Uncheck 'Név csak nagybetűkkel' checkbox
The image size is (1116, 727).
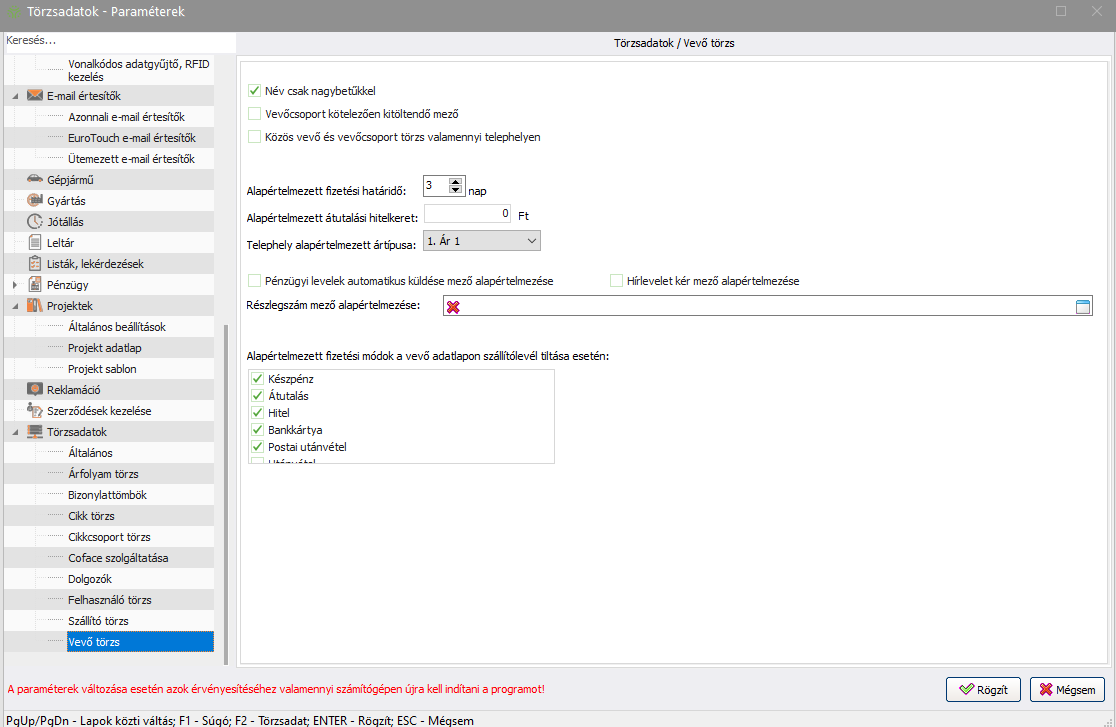[254, 91]
